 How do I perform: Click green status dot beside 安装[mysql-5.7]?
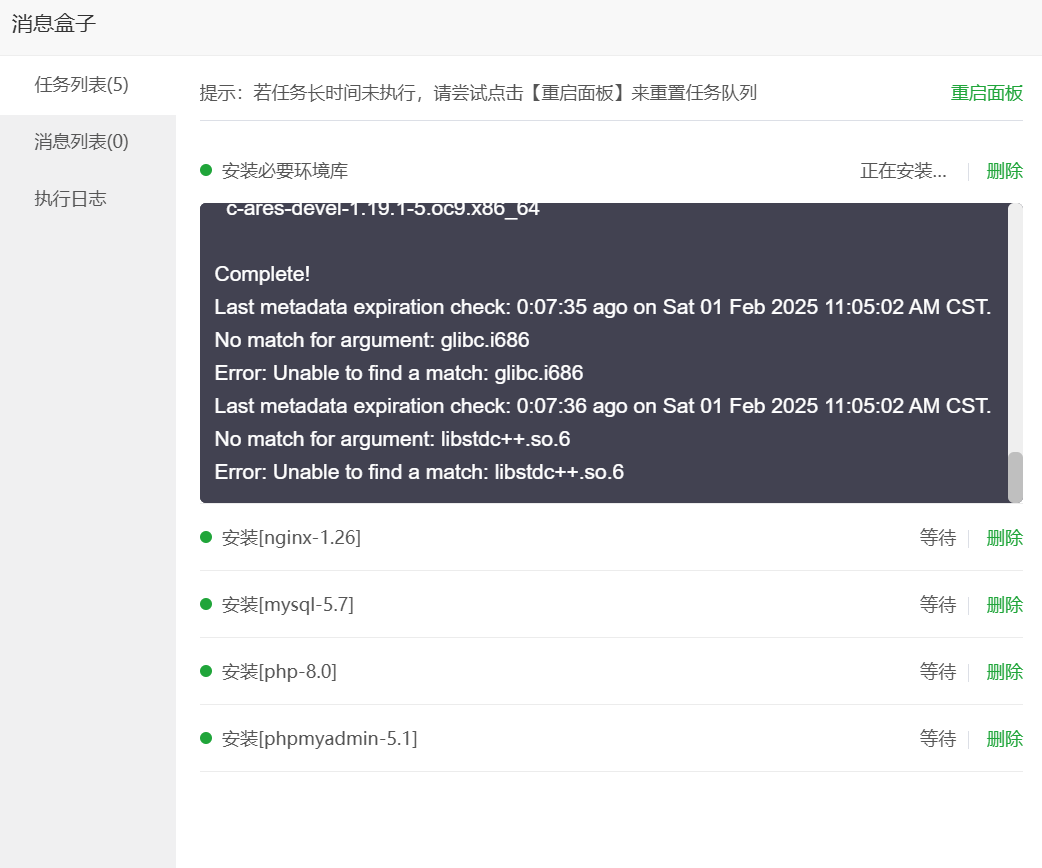click(x=206, y=604)
